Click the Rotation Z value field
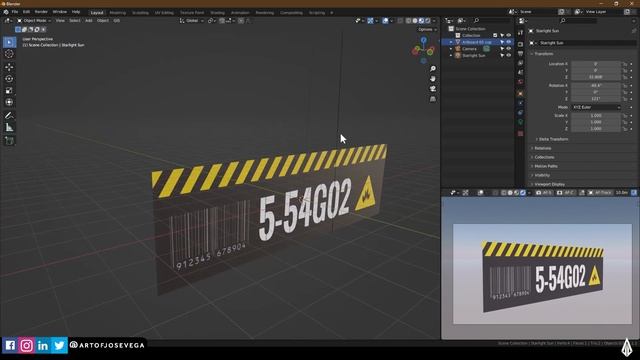Screen dimensions: 640x360 [596, 98]
